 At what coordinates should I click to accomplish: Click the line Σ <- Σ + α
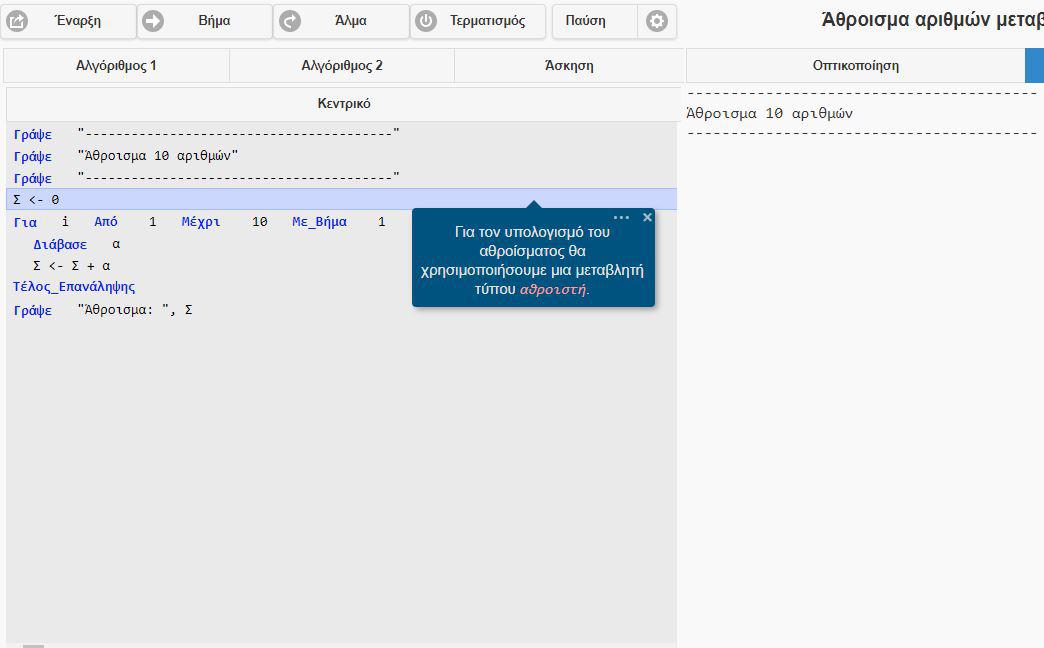click(72, 266)
